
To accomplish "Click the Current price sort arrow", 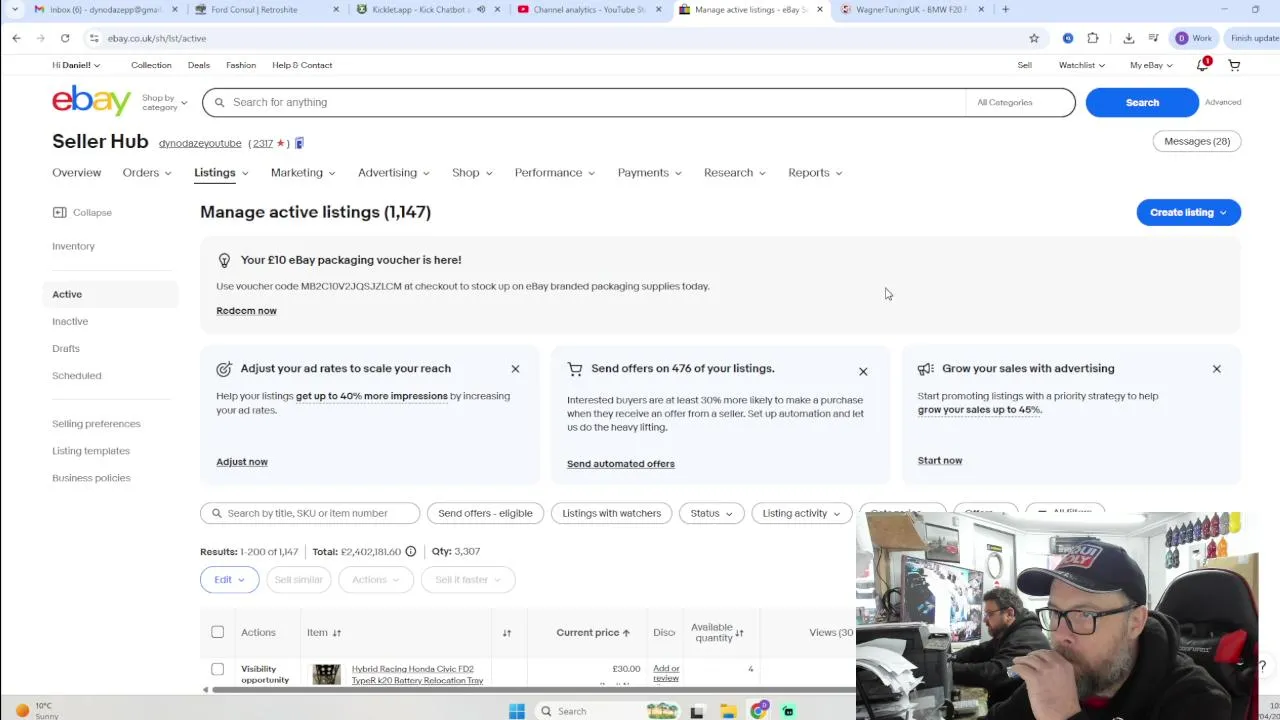I will coord(626,633).
